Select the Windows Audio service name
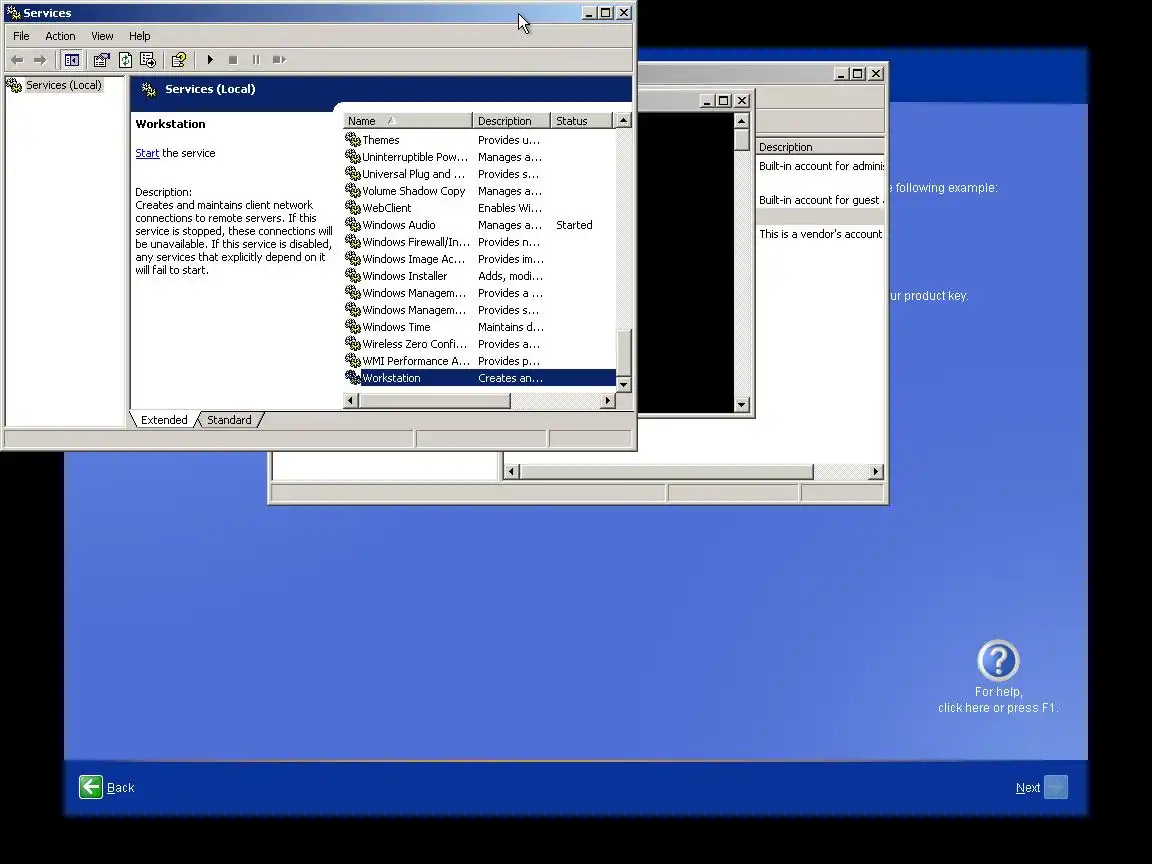Viewport: 1152px width, 864px height. (399, 225)
